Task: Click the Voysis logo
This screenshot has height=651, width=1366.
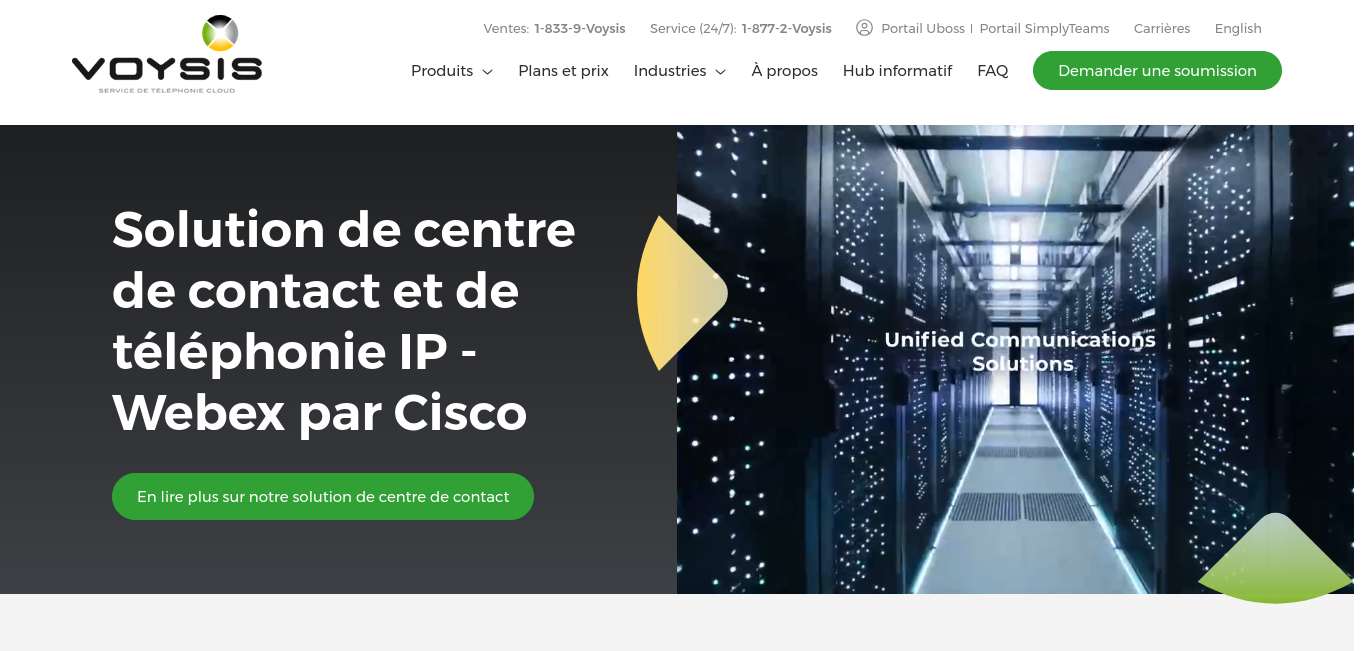Action: (167, 55)
